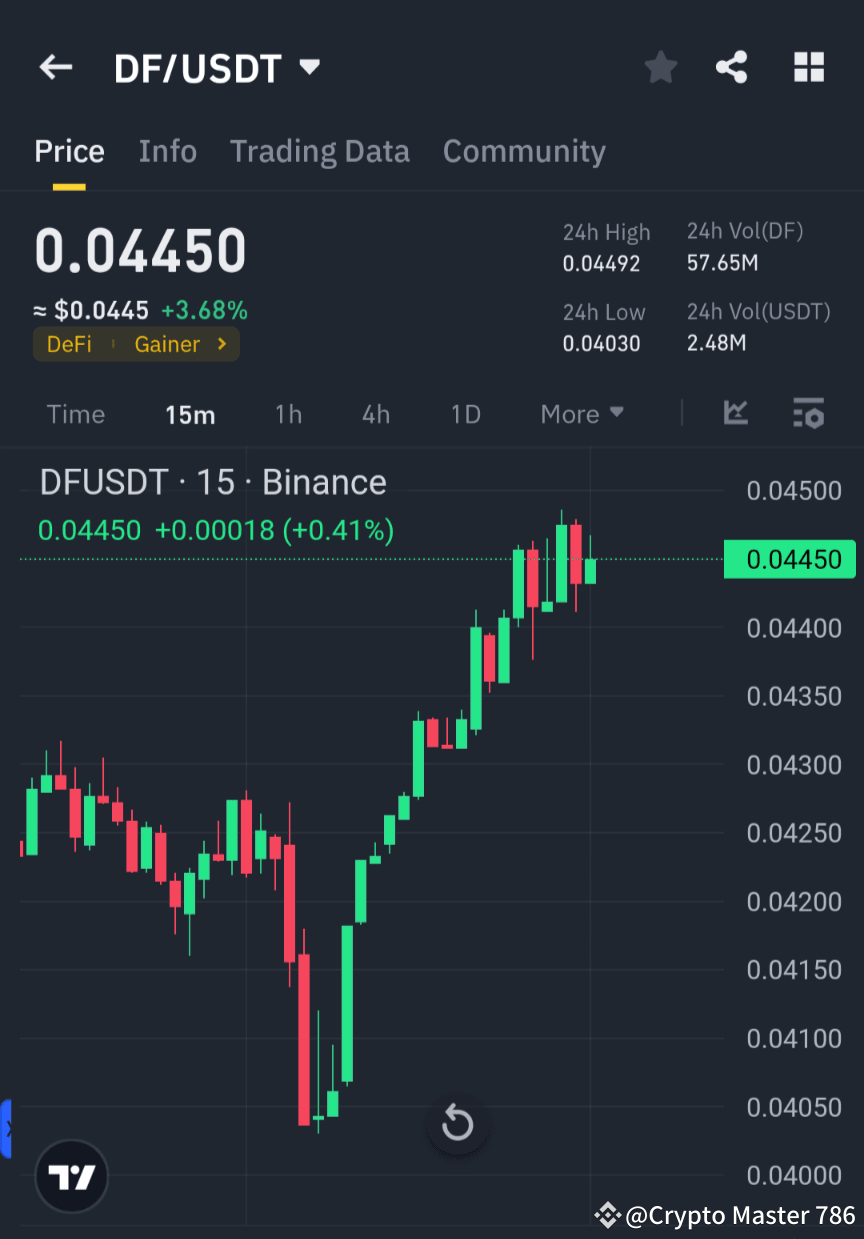The width and height of the screenshot is (864, 1239).
Task: Open the chart indicator settings icon
Action: tap(808, 413)
